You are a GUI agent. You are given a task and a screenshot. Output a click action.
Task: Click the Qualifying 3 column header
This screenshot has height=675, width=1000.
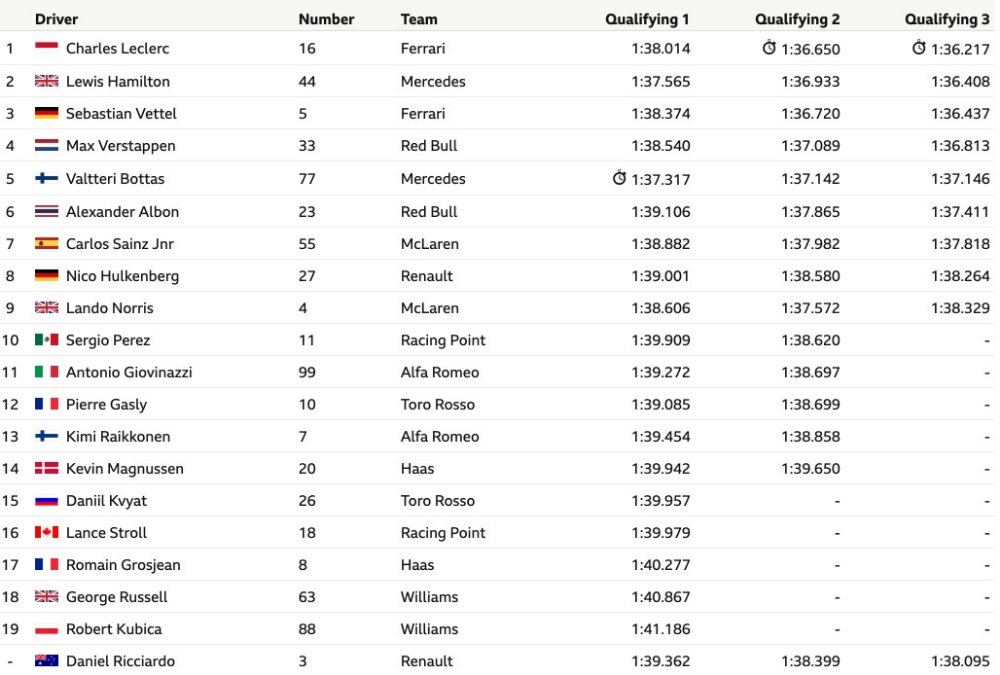947,19
